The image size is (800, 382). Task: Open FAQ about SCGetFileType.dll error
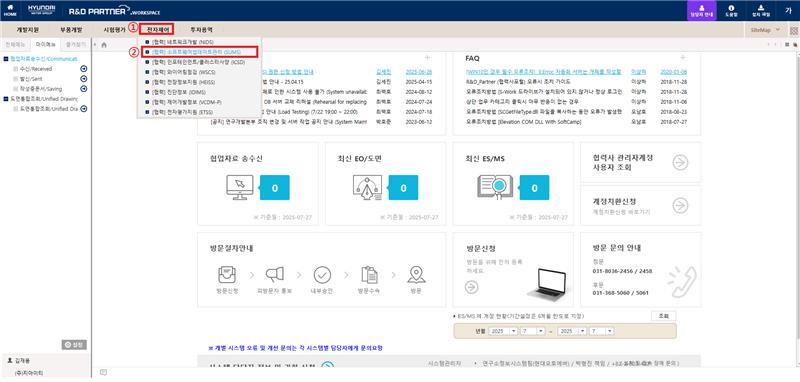point(543,112)
